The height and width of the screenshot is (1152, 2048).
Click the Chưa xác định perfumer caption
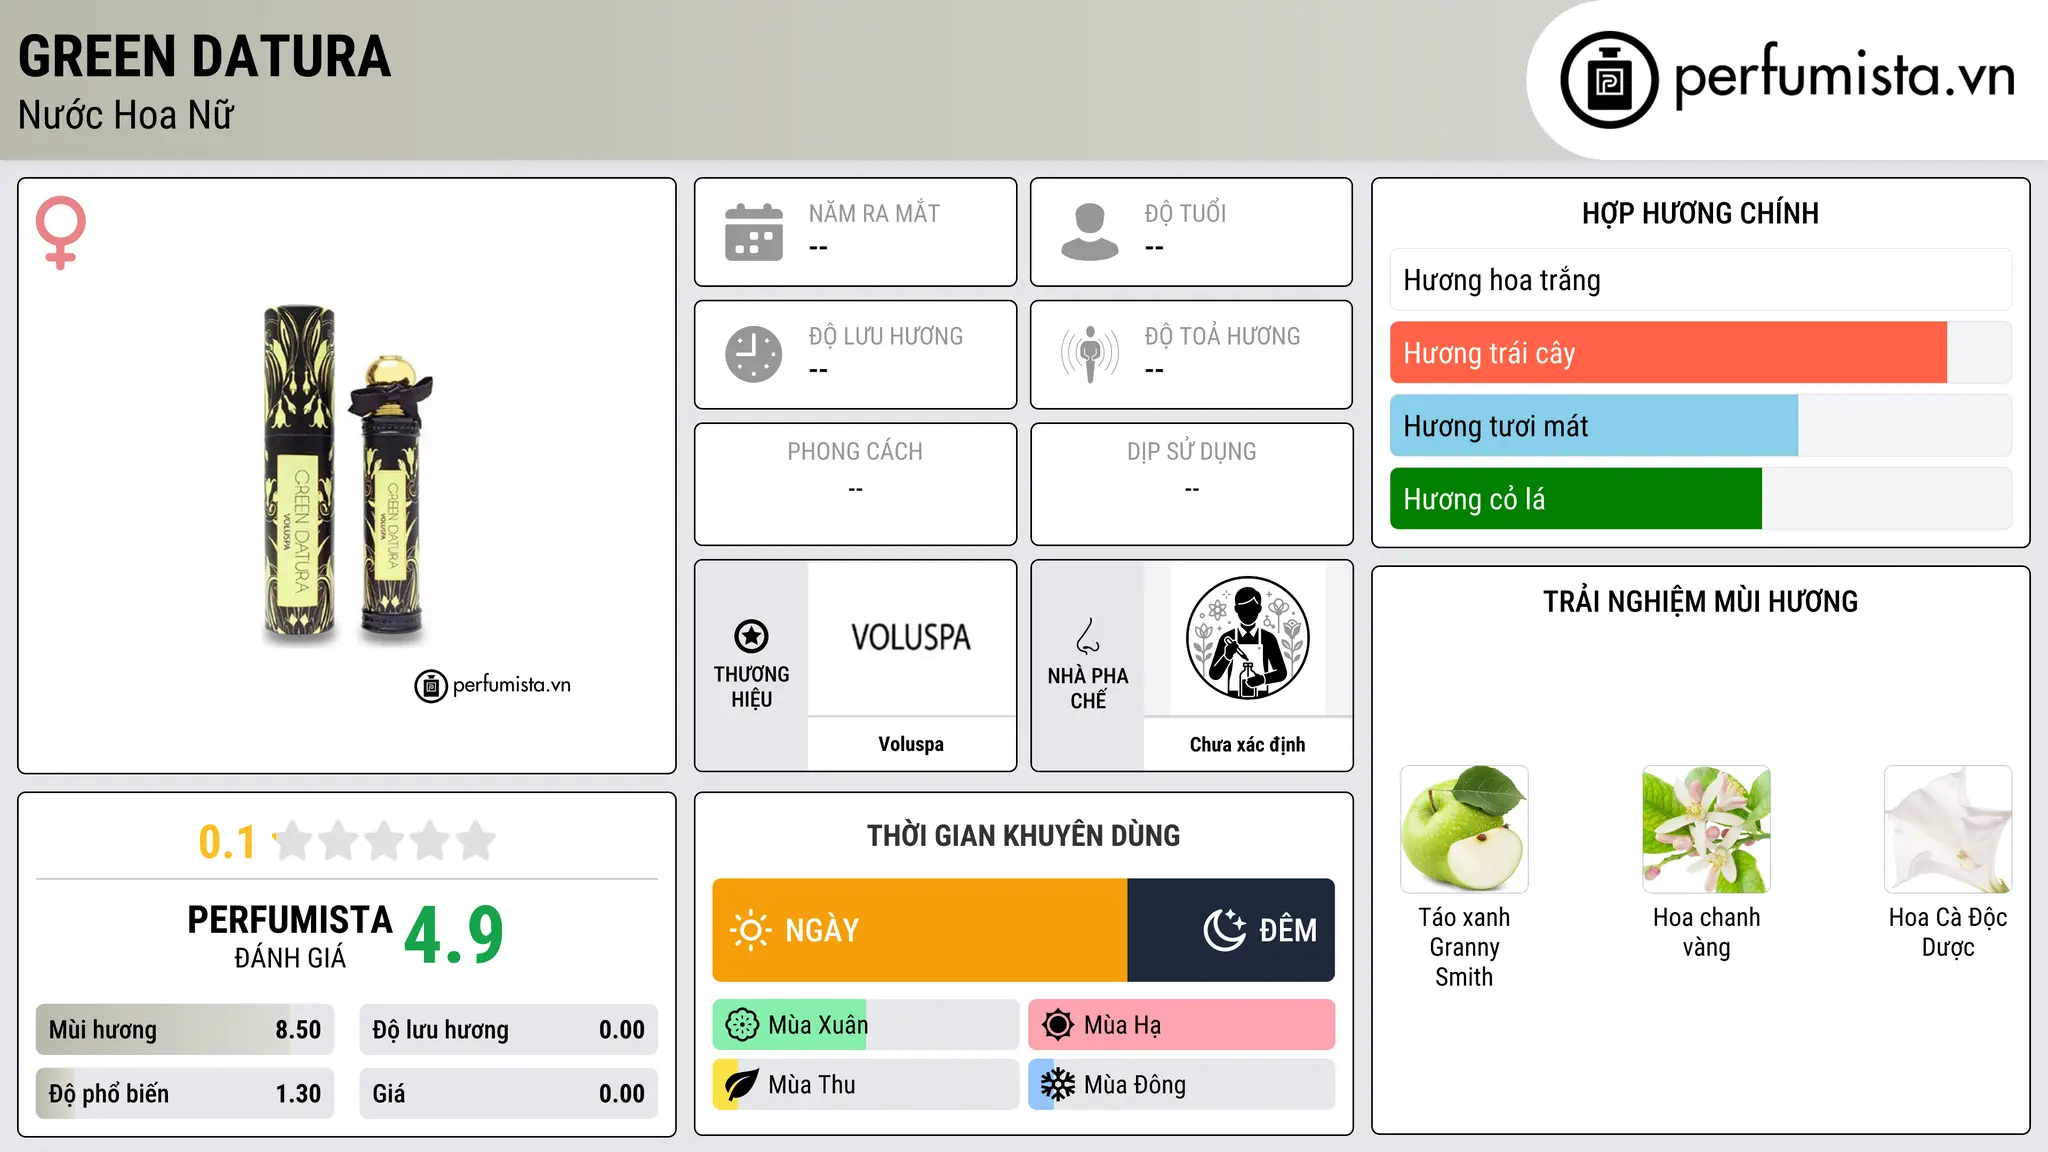point(1247,744)
